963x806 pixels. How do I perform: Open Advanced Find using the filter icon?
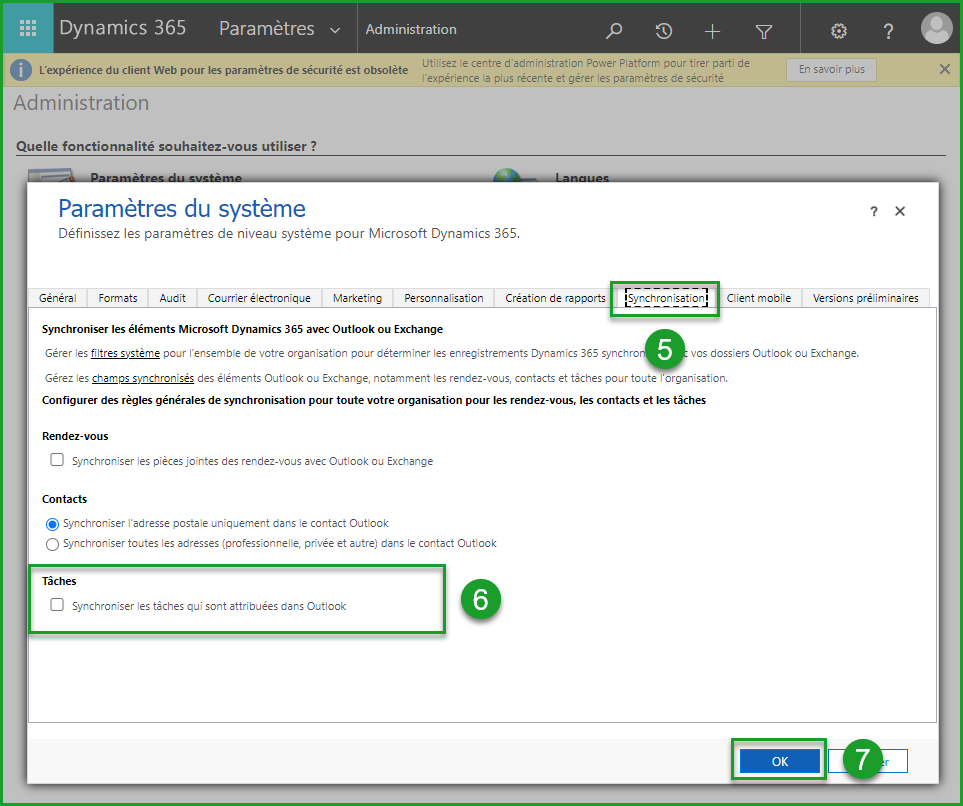pos(763,29)
